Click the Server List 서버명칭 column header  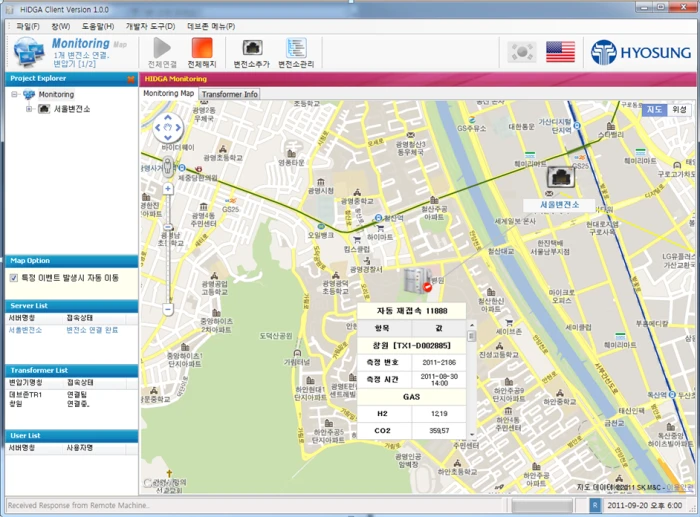pos(35,318)
